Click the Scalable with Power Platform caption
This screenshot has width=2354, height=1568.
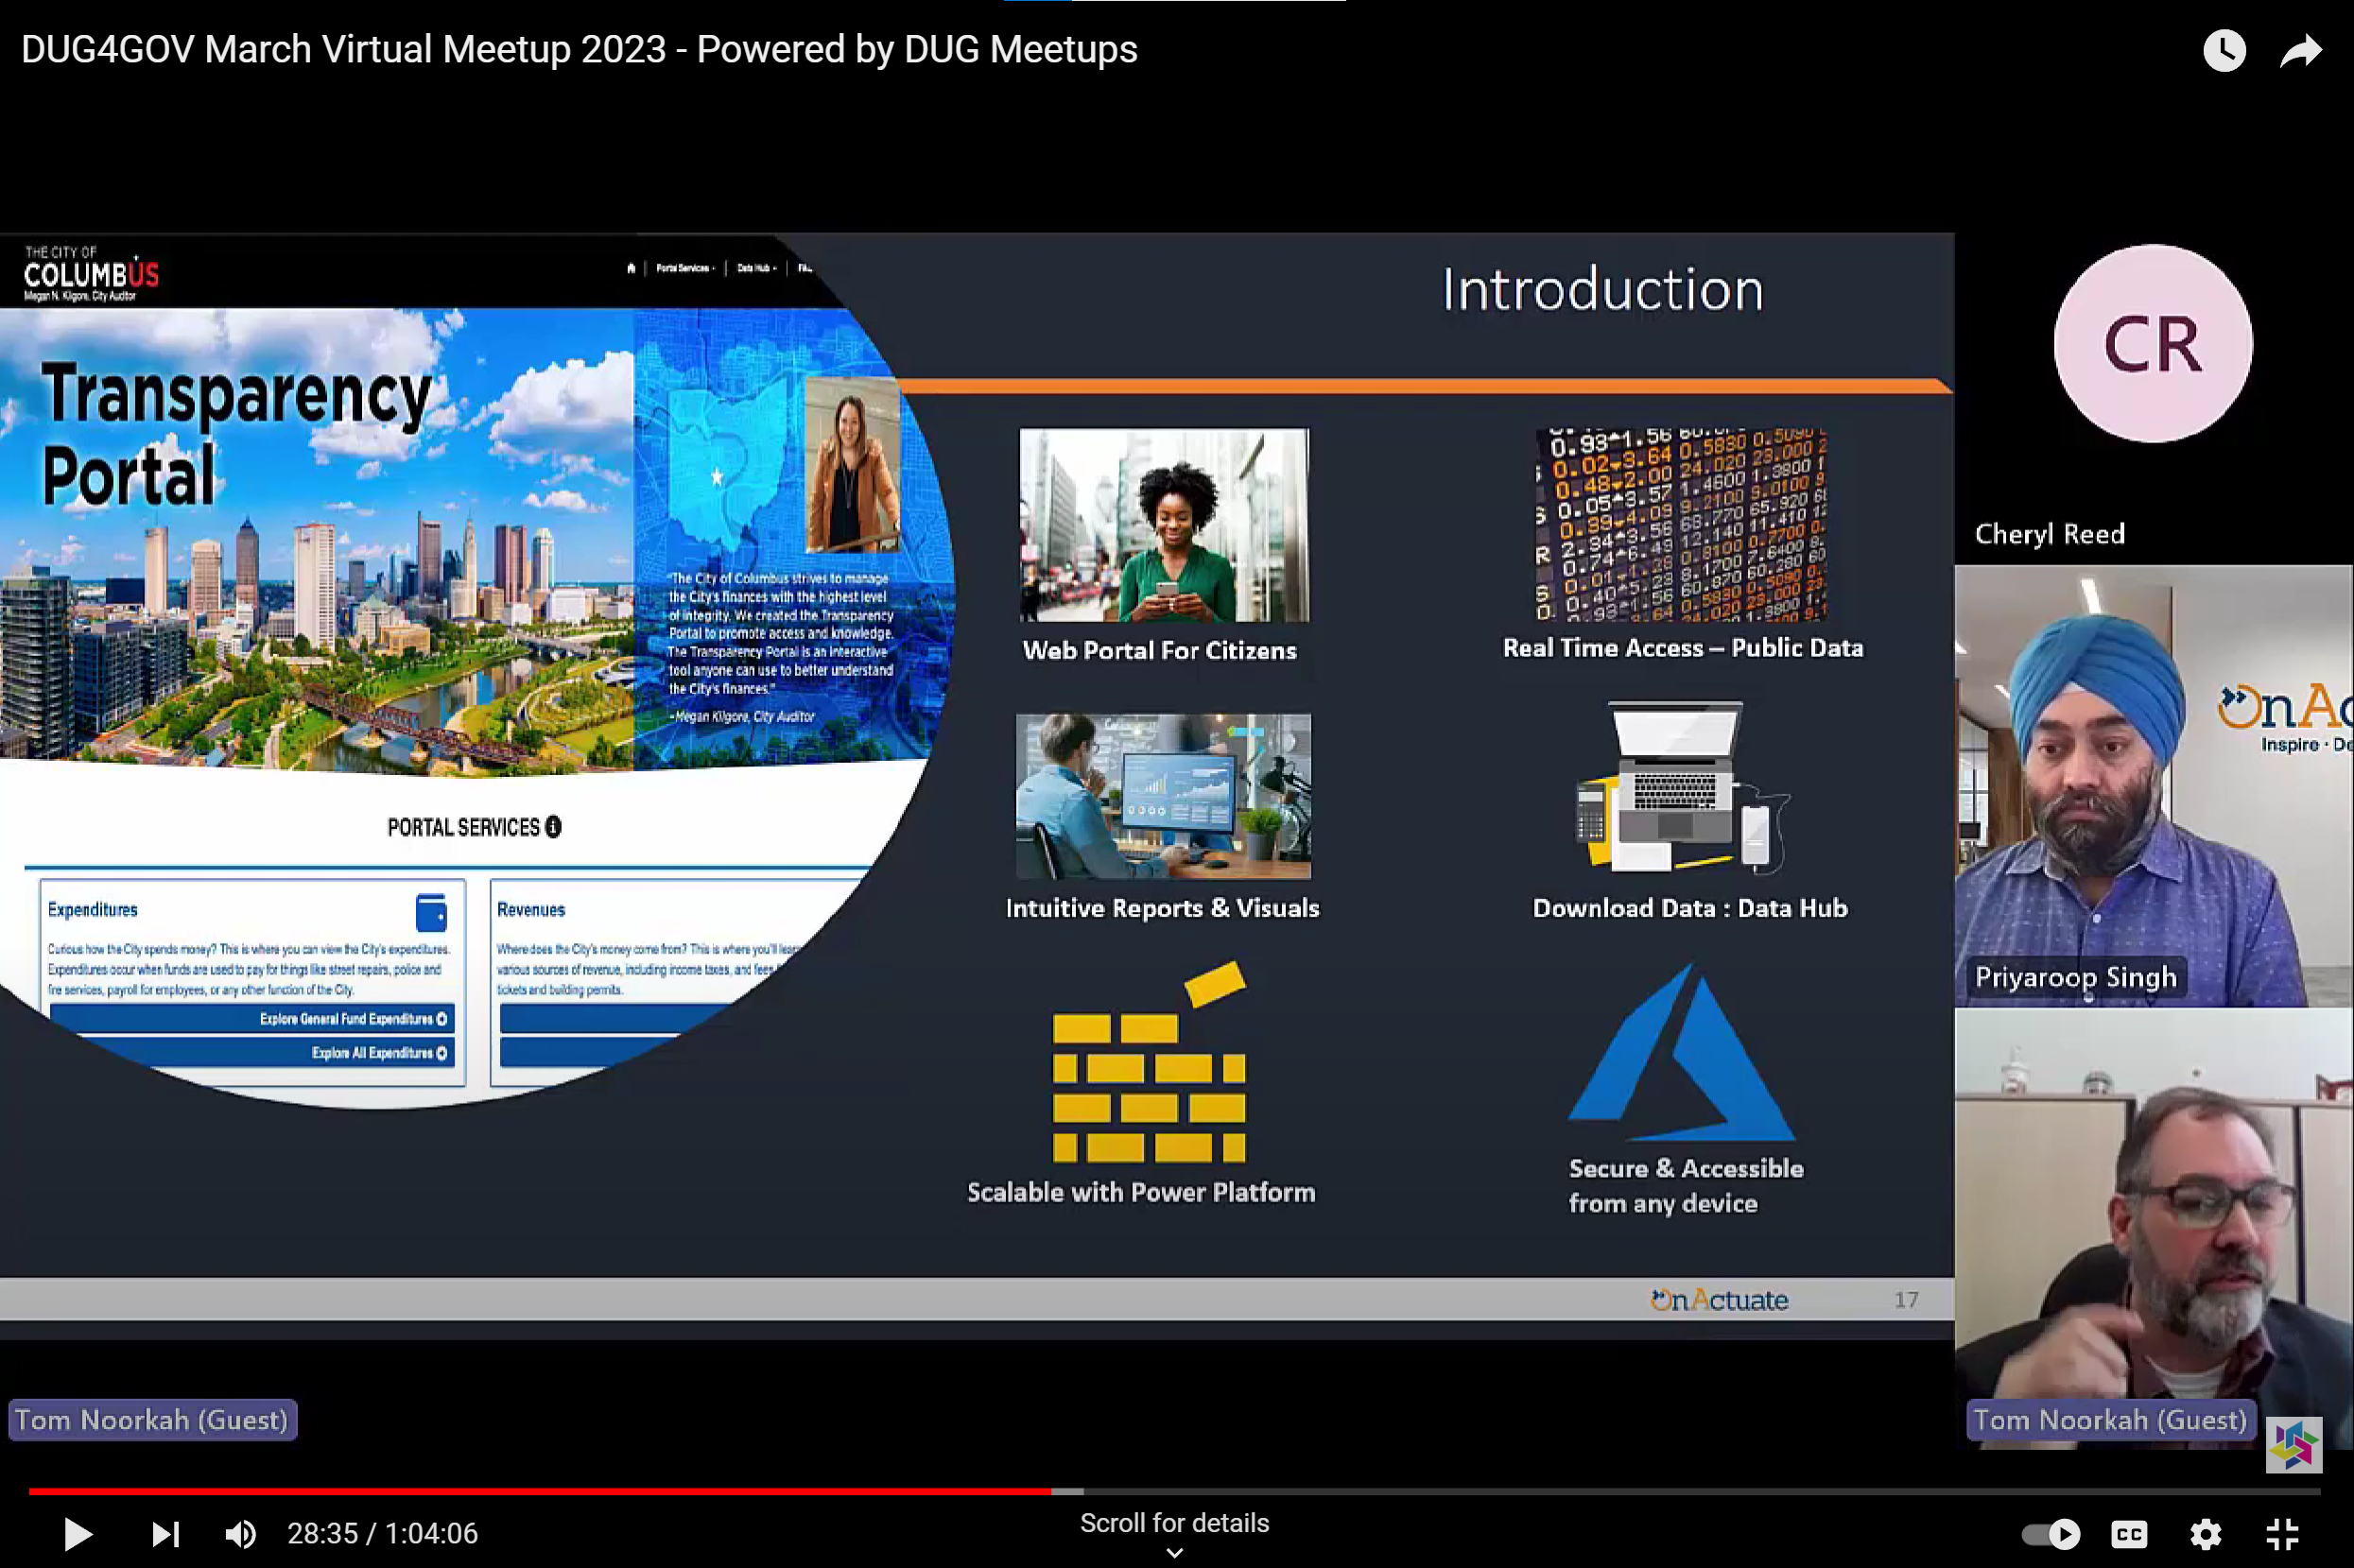coord(1141,1192)
